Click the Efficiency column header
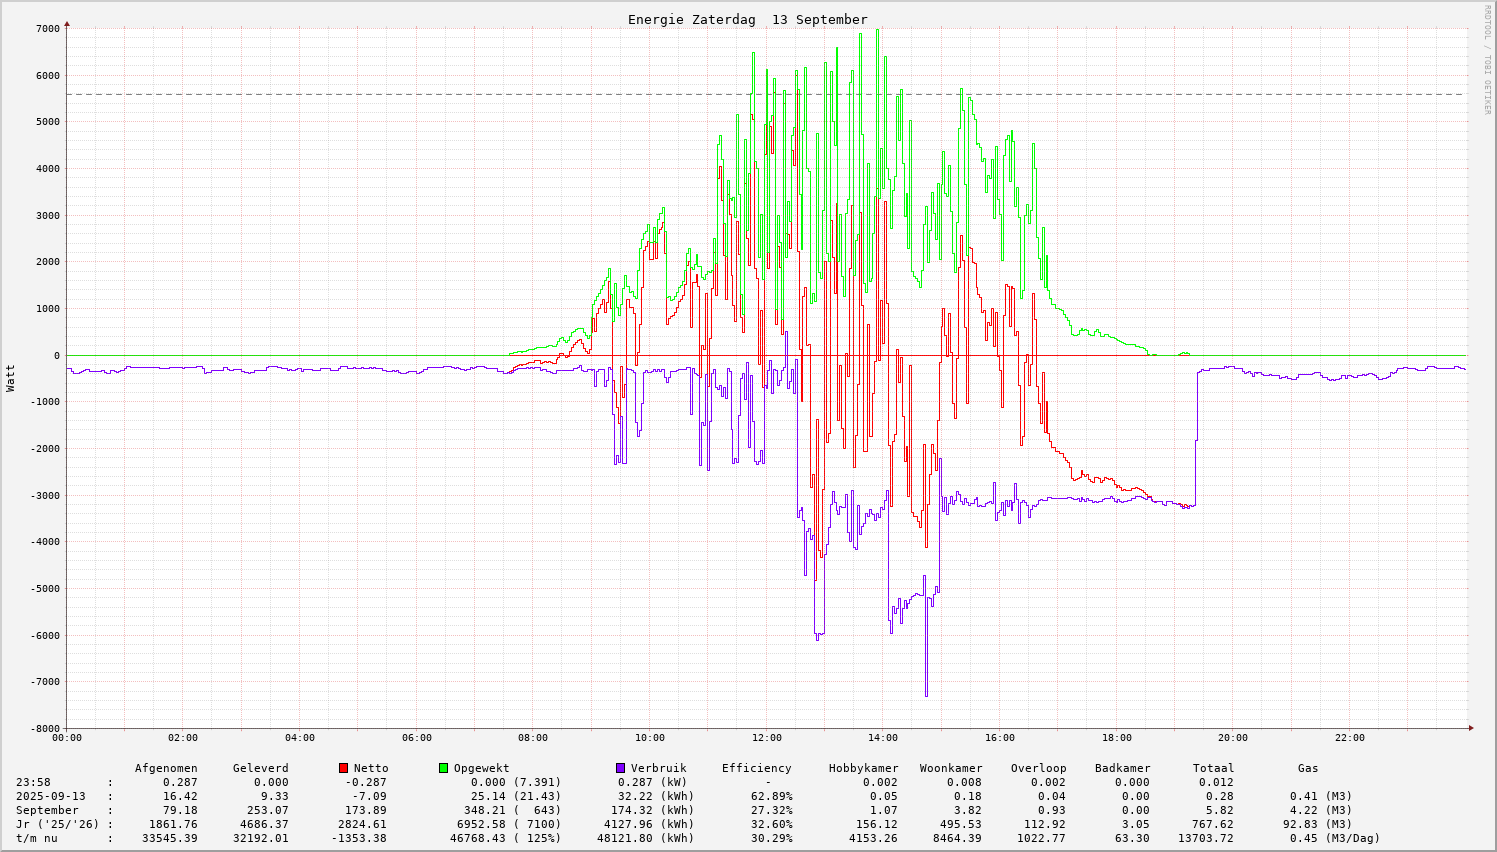Viewport: 1497px width, 852px height. click(x=756, y=768)
